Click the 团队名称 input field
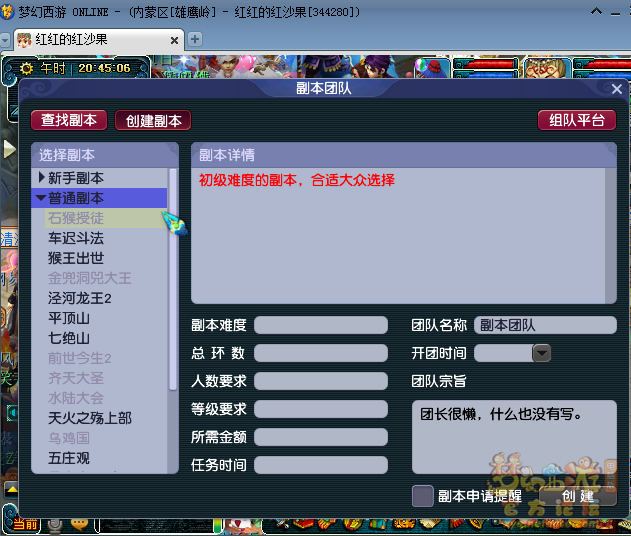Viewport: 631px width, 536px height. 545,325
